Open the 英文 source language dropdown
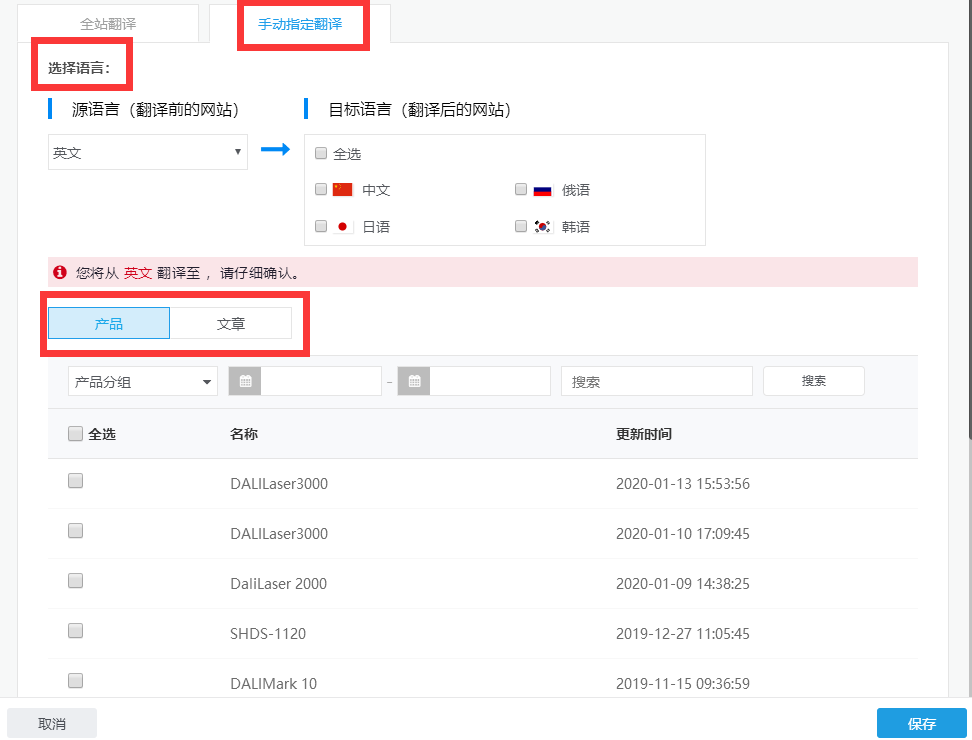972x740 pixels. pyautogui.click(x=148, y=153)
